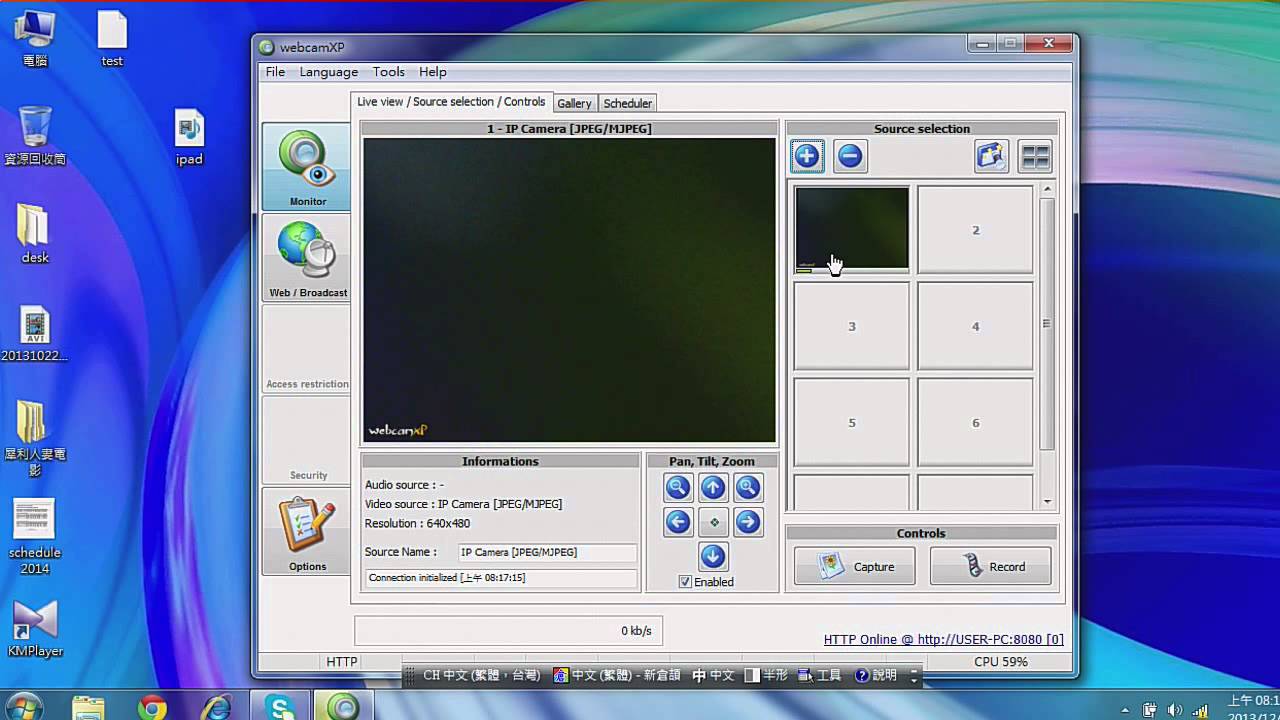Zoom in with the PTZ magnifier
Image resolution: width=1280 pixels, height=720 pixels.
[x=748, y=488]
